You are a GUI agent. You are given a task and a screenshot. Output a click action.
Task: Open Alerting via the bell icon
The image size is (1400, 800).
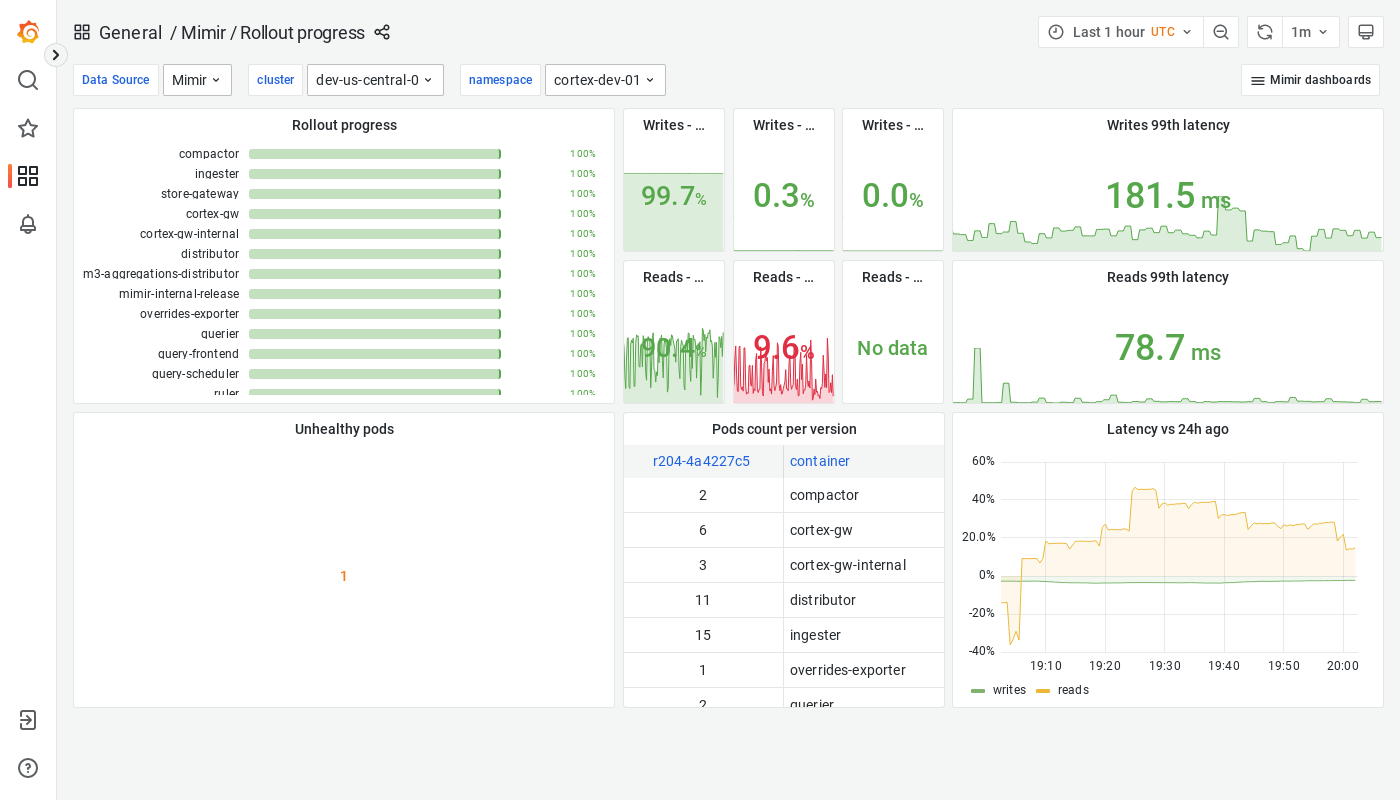point(28,224)
